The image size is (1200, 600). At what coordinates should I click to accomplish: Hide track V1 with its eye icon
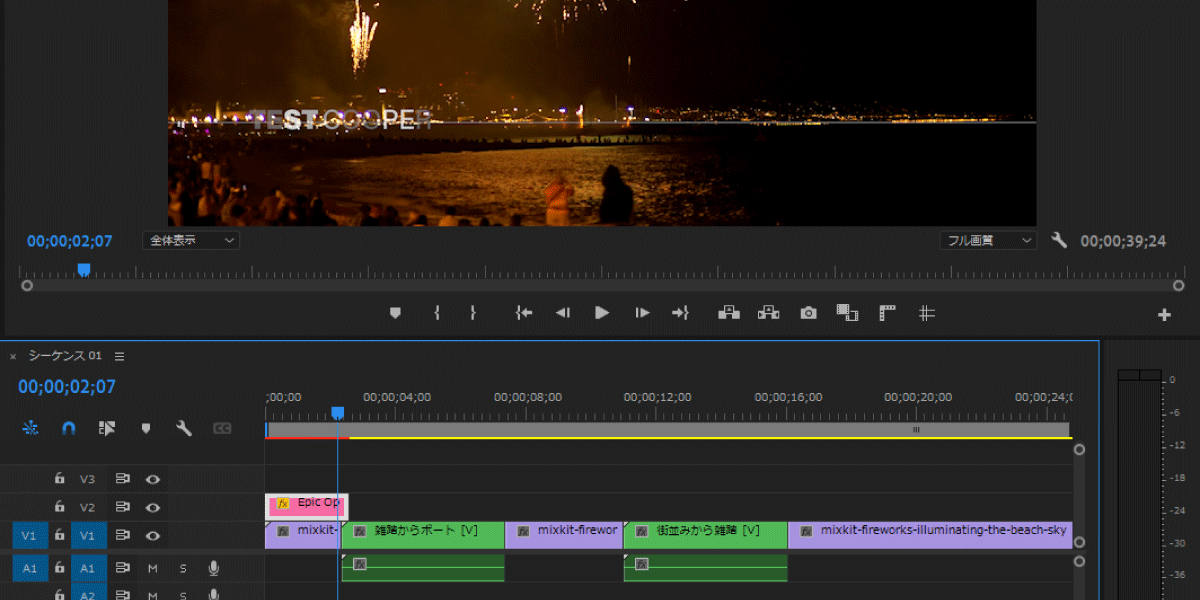(153, 535)
